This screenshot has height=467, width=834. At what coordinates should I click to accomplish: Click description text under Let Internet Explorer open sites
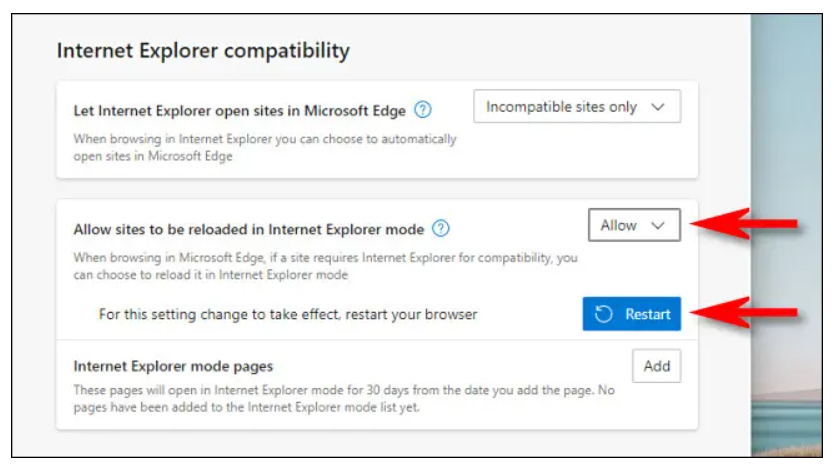point(265,148)
